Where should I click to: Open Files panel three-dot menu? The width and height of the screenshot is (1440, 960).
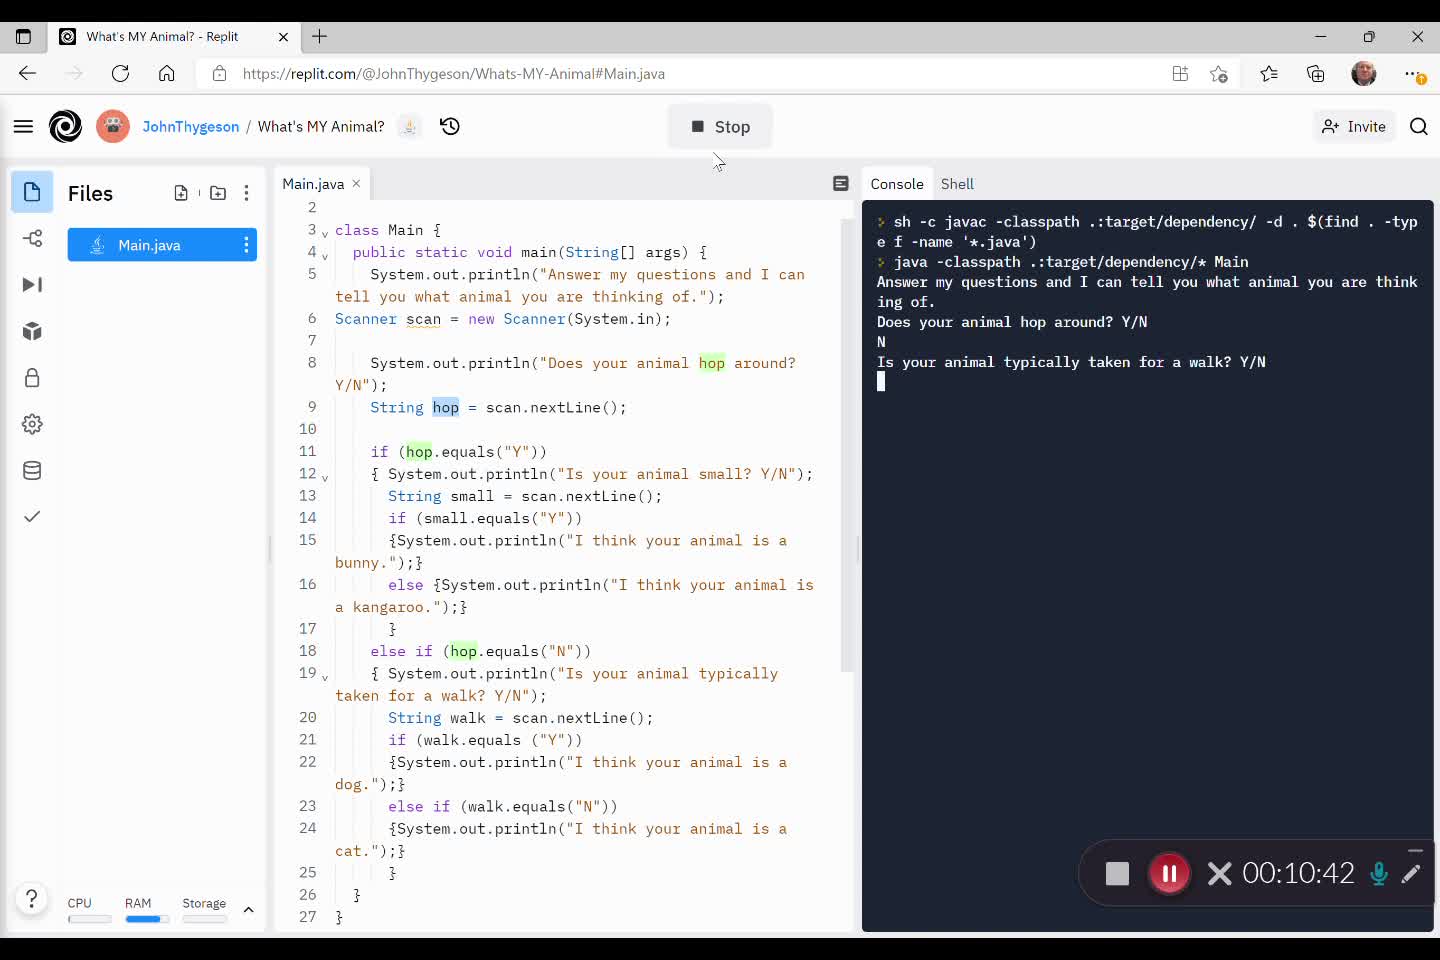[x=246, y=193]
